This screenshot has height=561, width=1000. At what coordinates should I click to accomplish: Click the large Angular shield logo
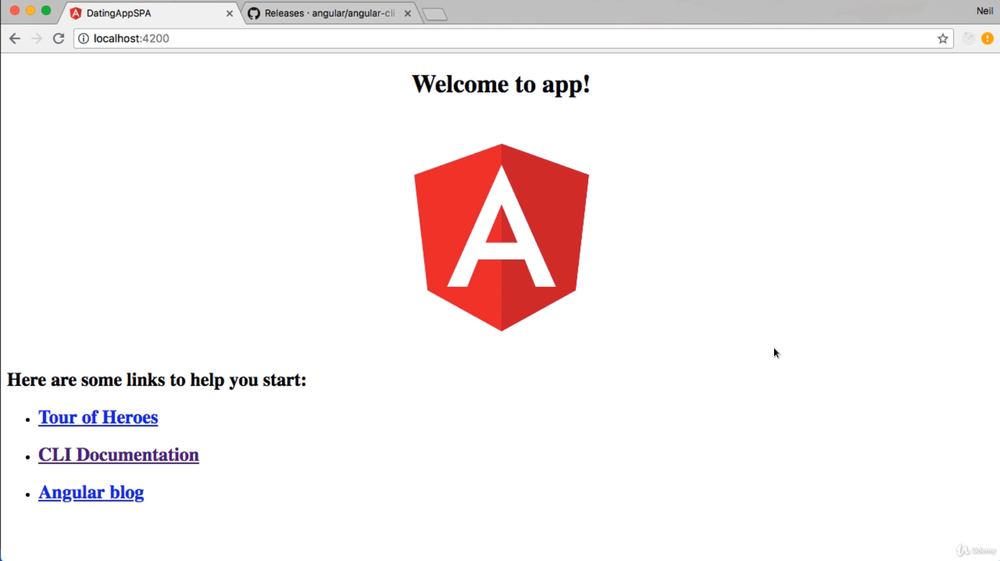[501, 237]
